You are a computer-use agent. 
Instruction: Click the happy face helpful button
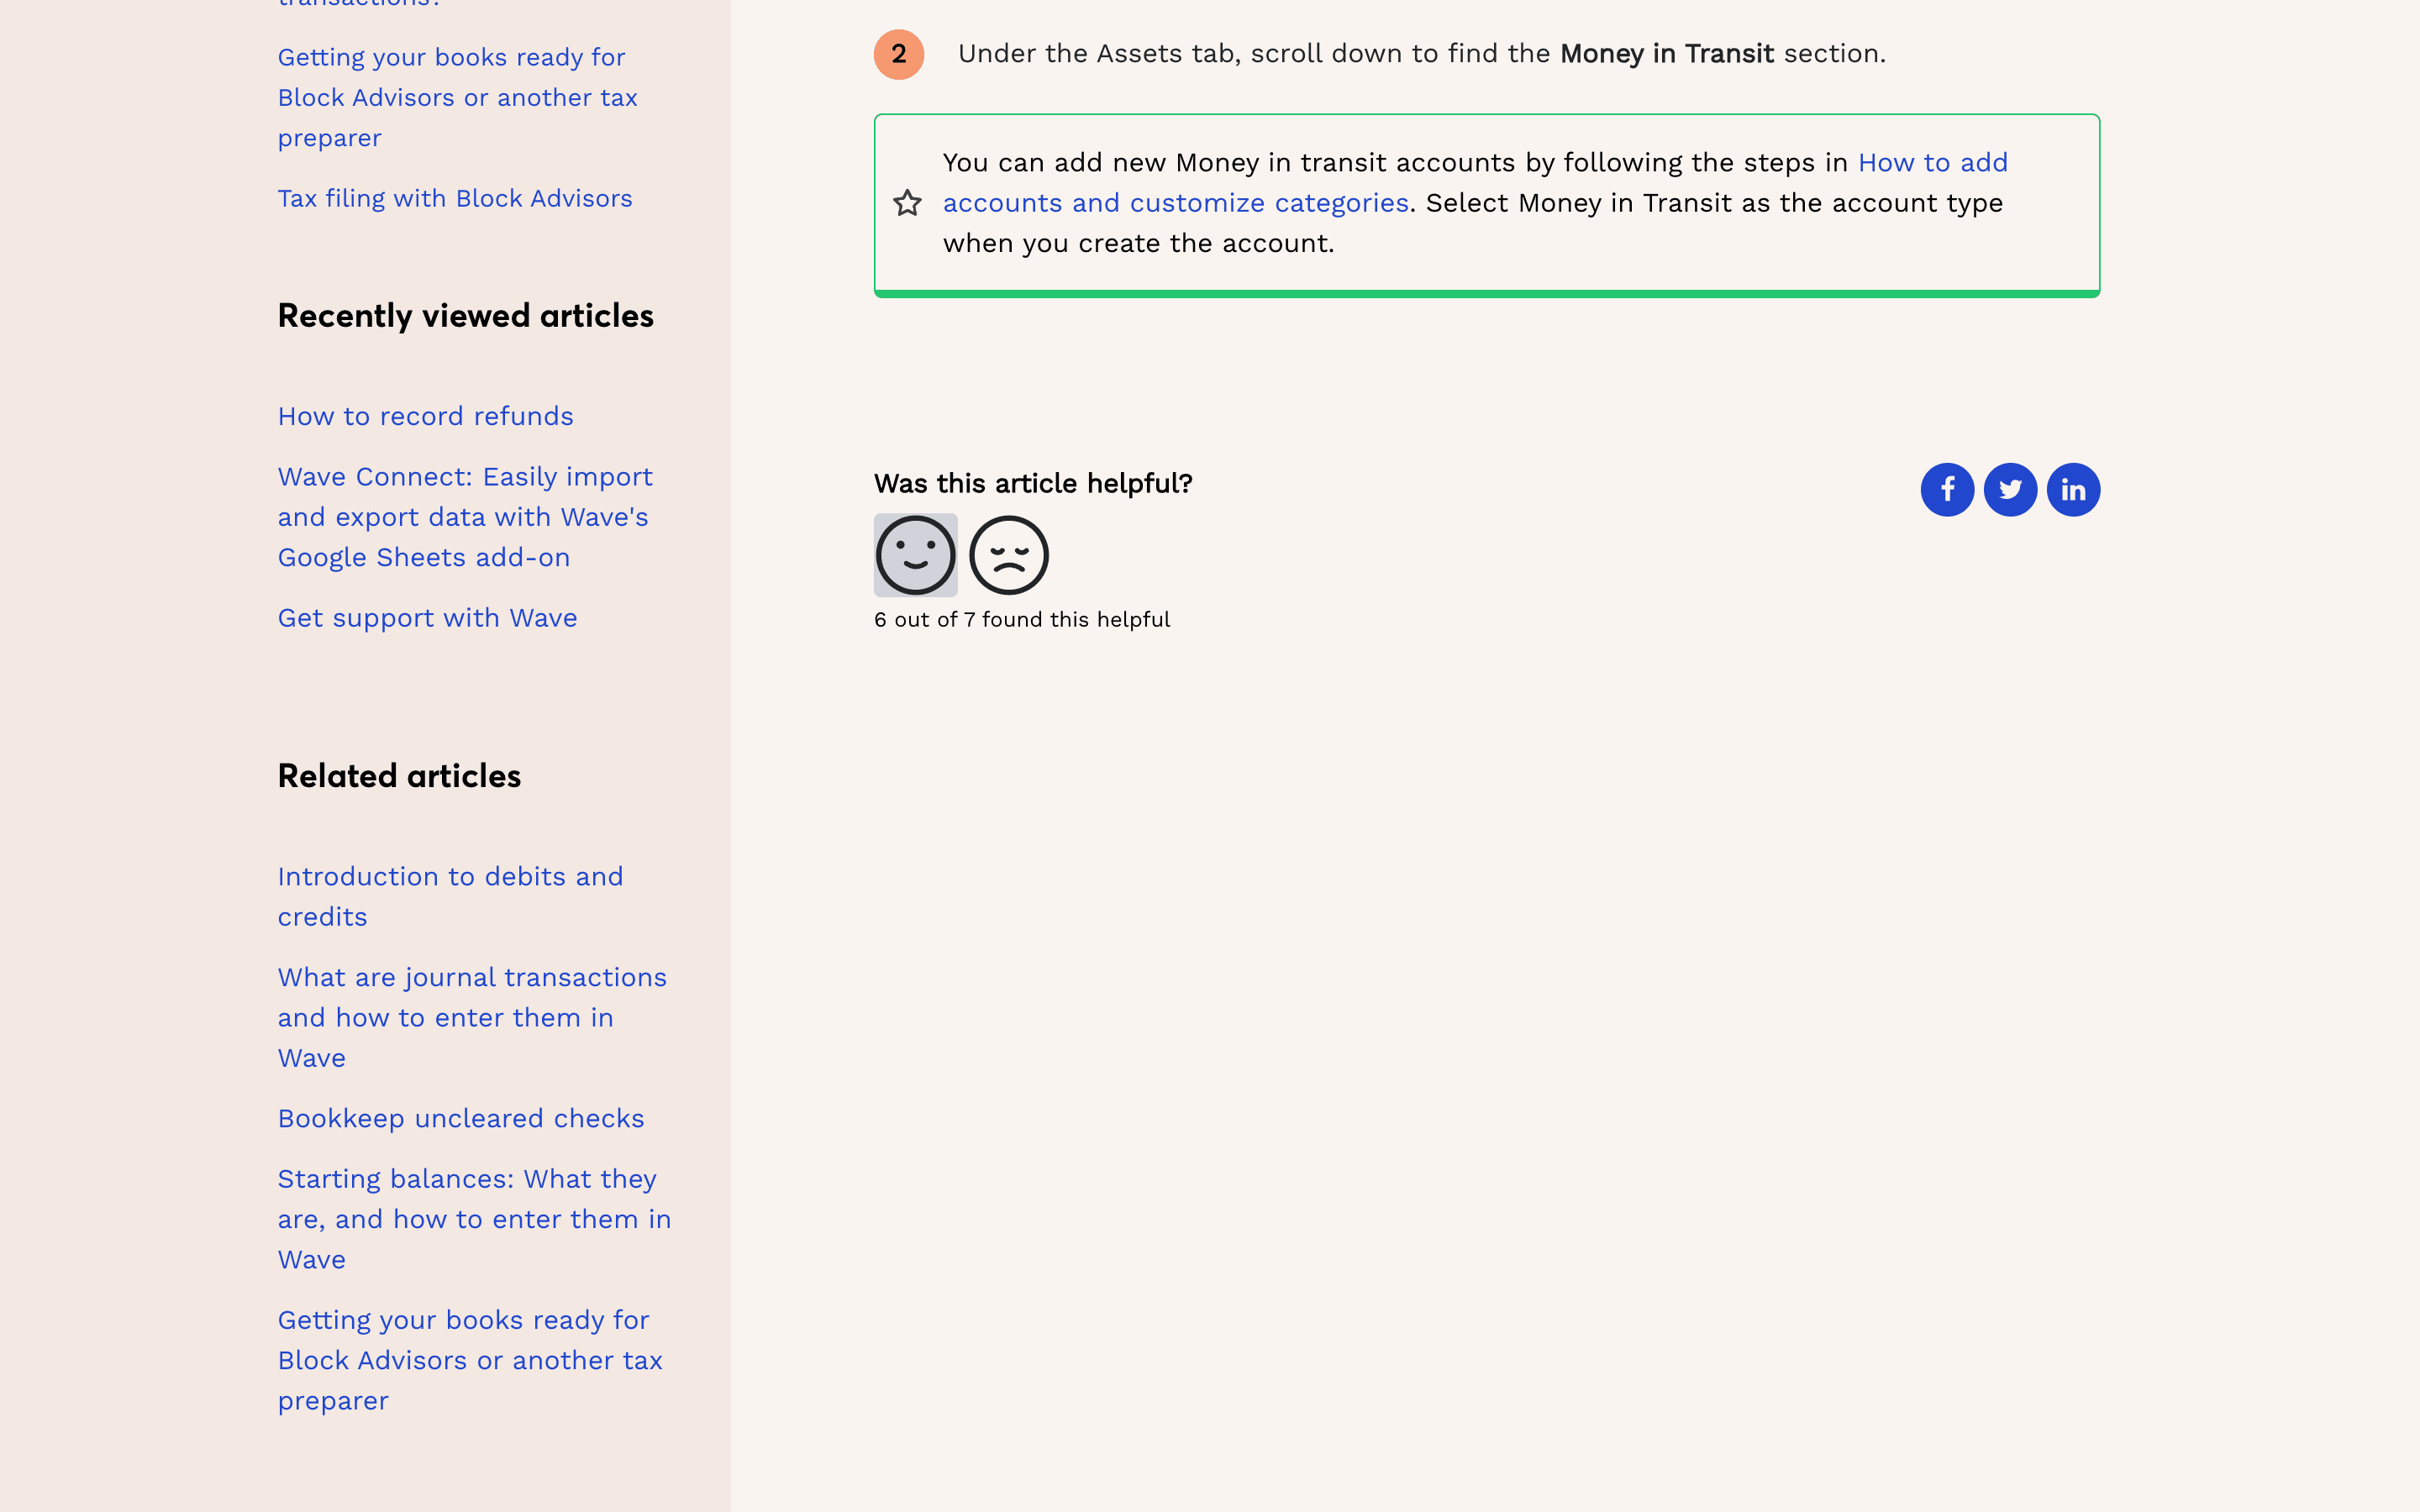click(915, 555)
